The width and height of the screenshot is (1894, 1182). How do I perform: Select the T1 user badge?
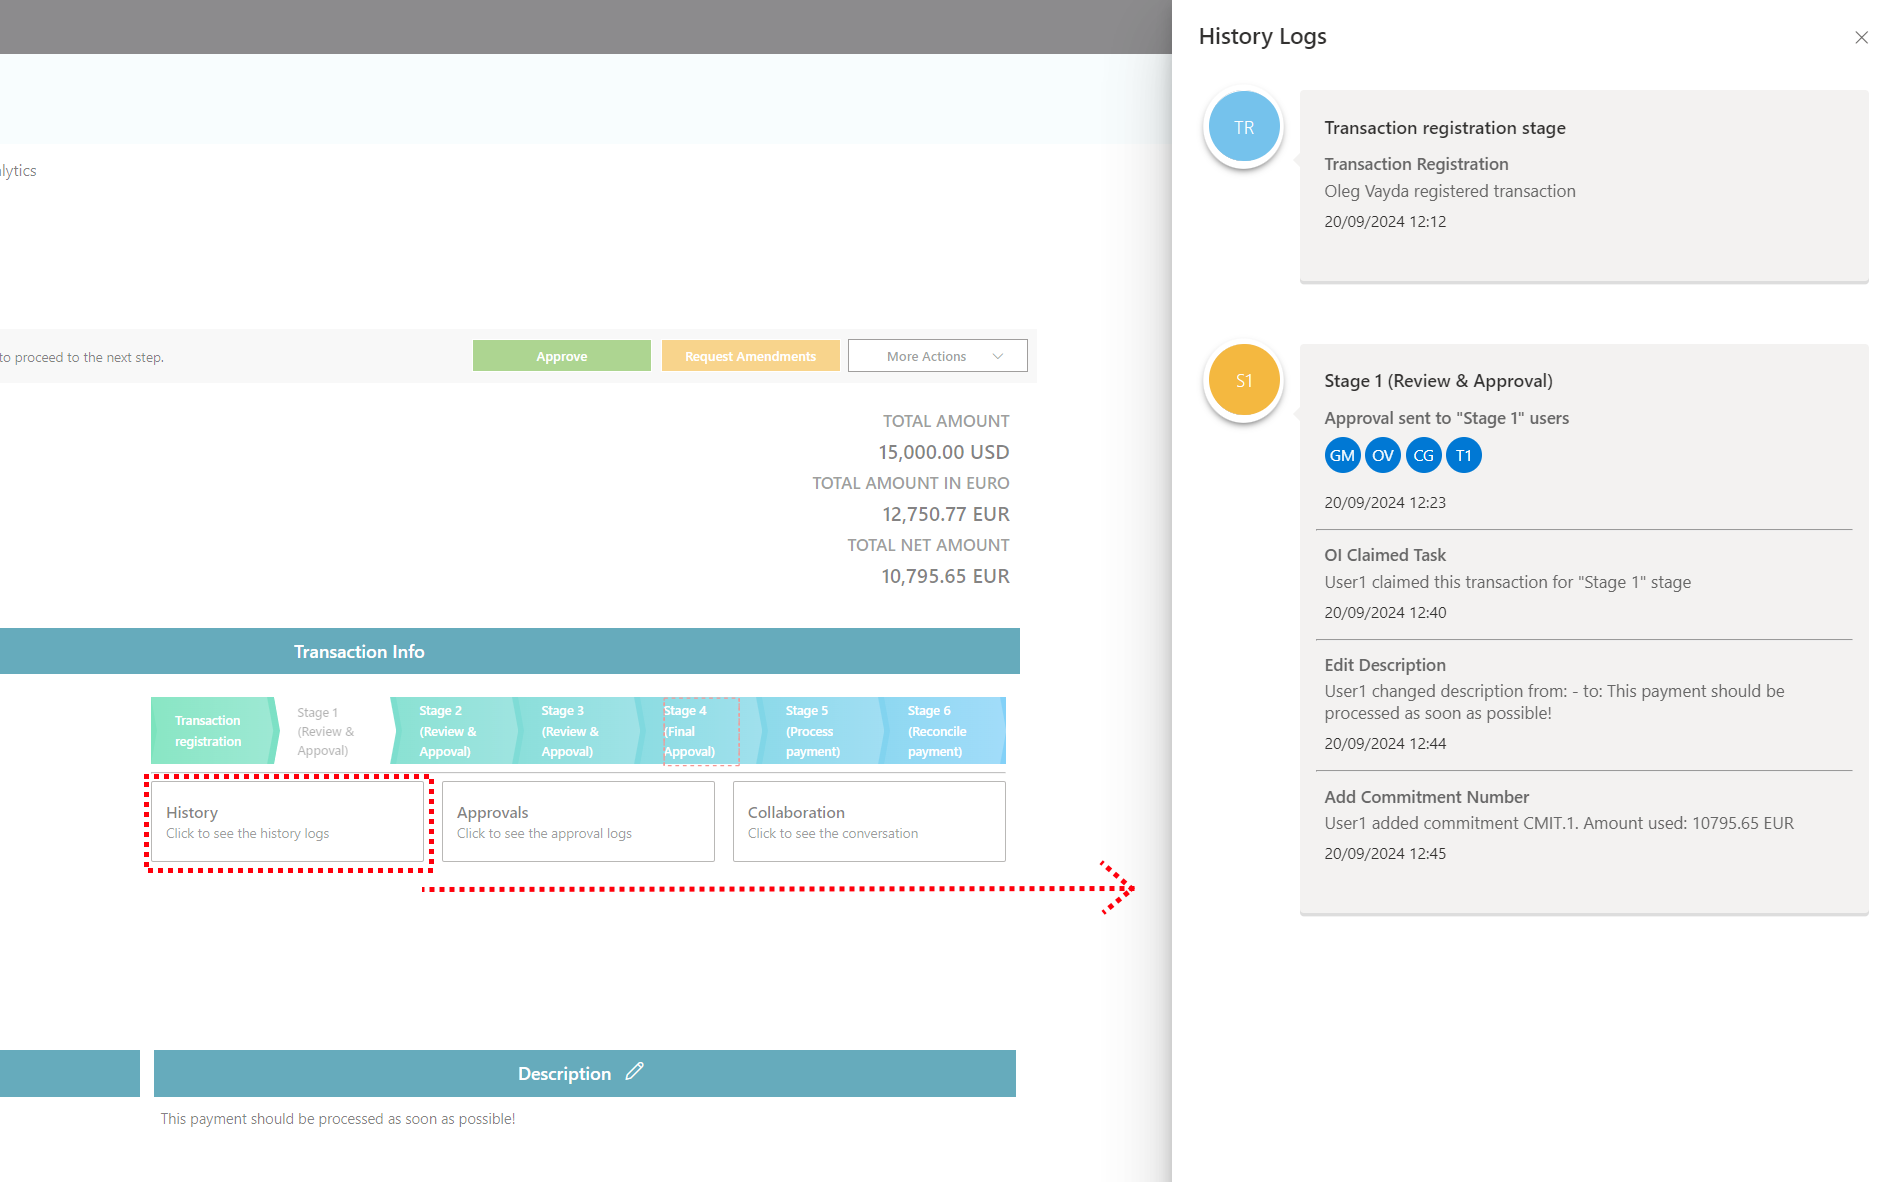(1463, 456)
